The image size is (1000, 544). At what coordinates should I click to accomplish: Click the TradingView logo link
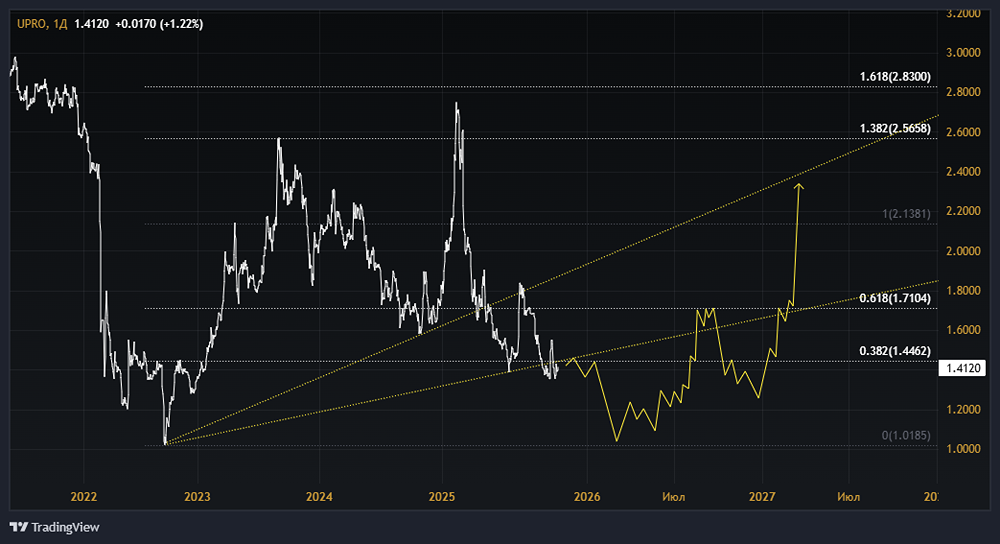[x=55, y=527]
